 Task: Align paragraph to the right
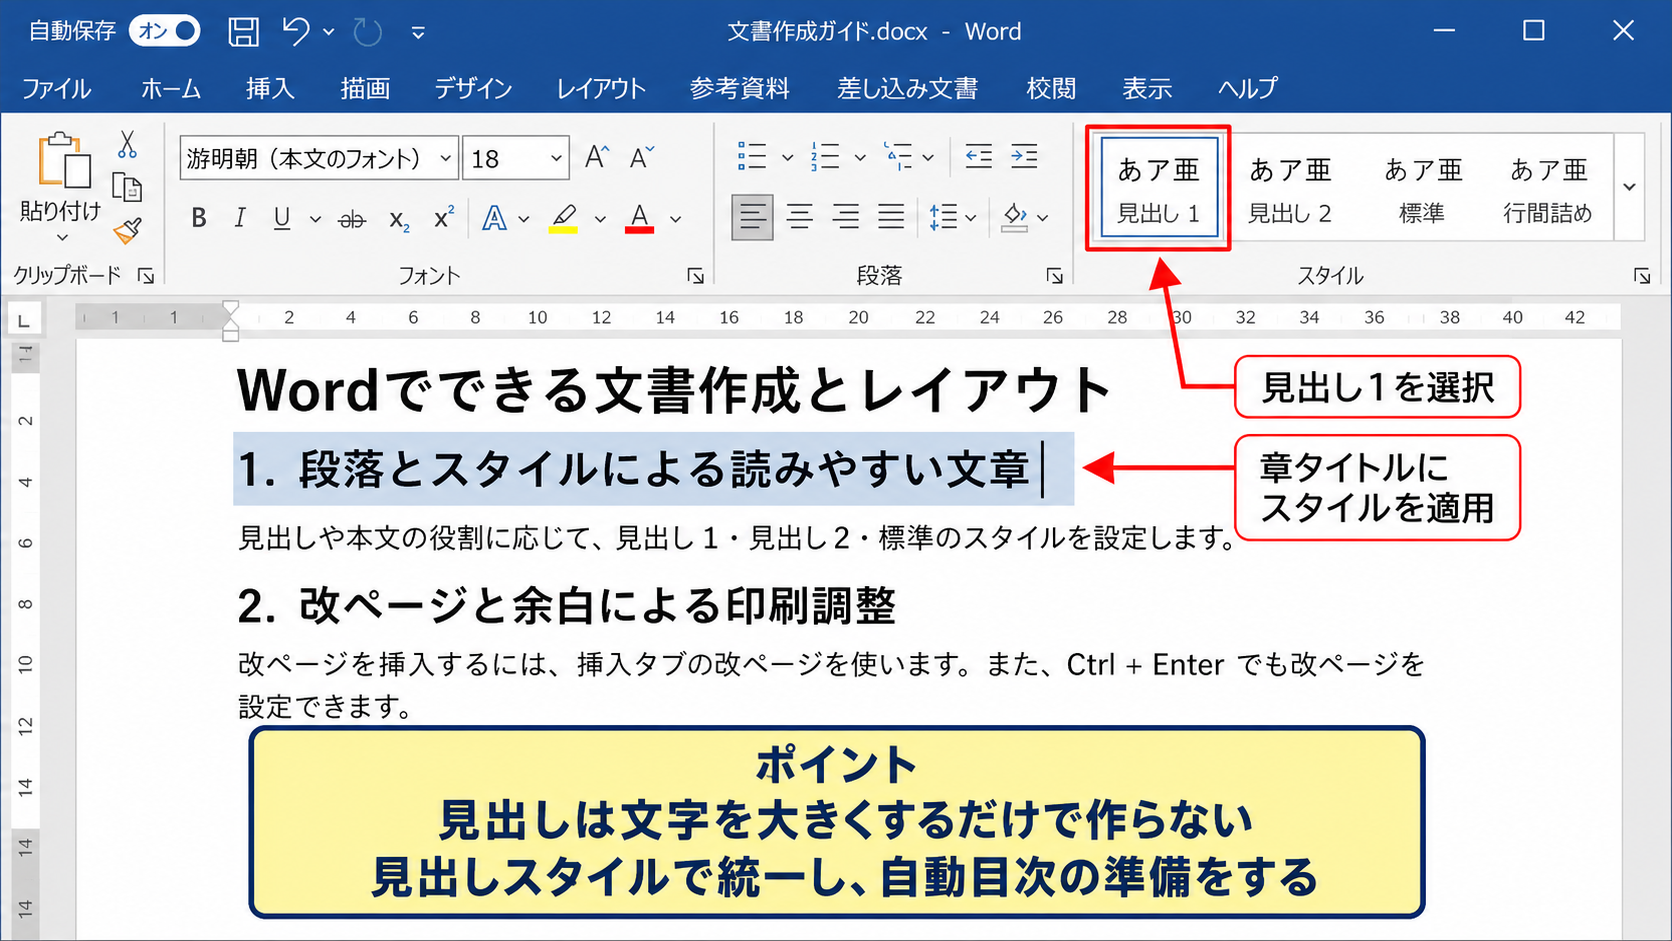845,217
